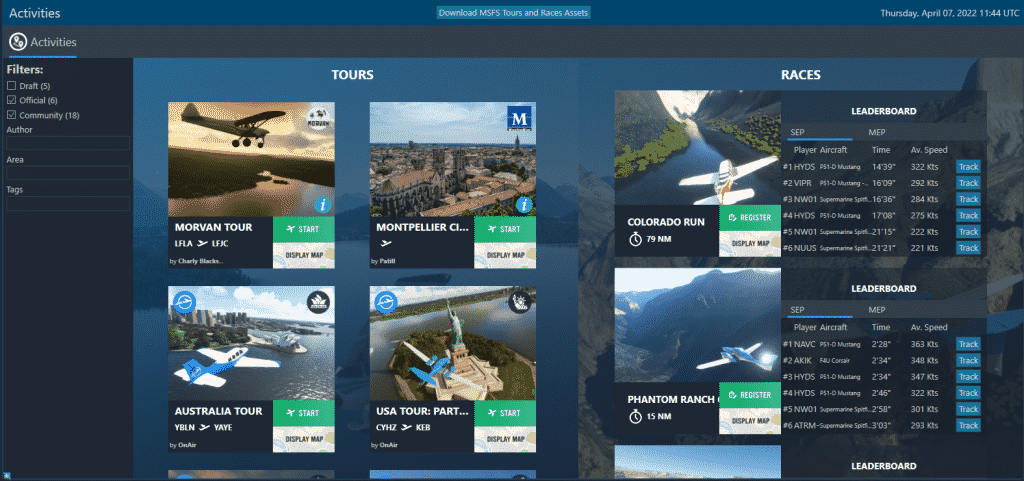This screenshot has height=481, width=1024.
Task: Track #1 NAVC 2'28" entry
Action: pyautogui.click(x=968, y=344)
